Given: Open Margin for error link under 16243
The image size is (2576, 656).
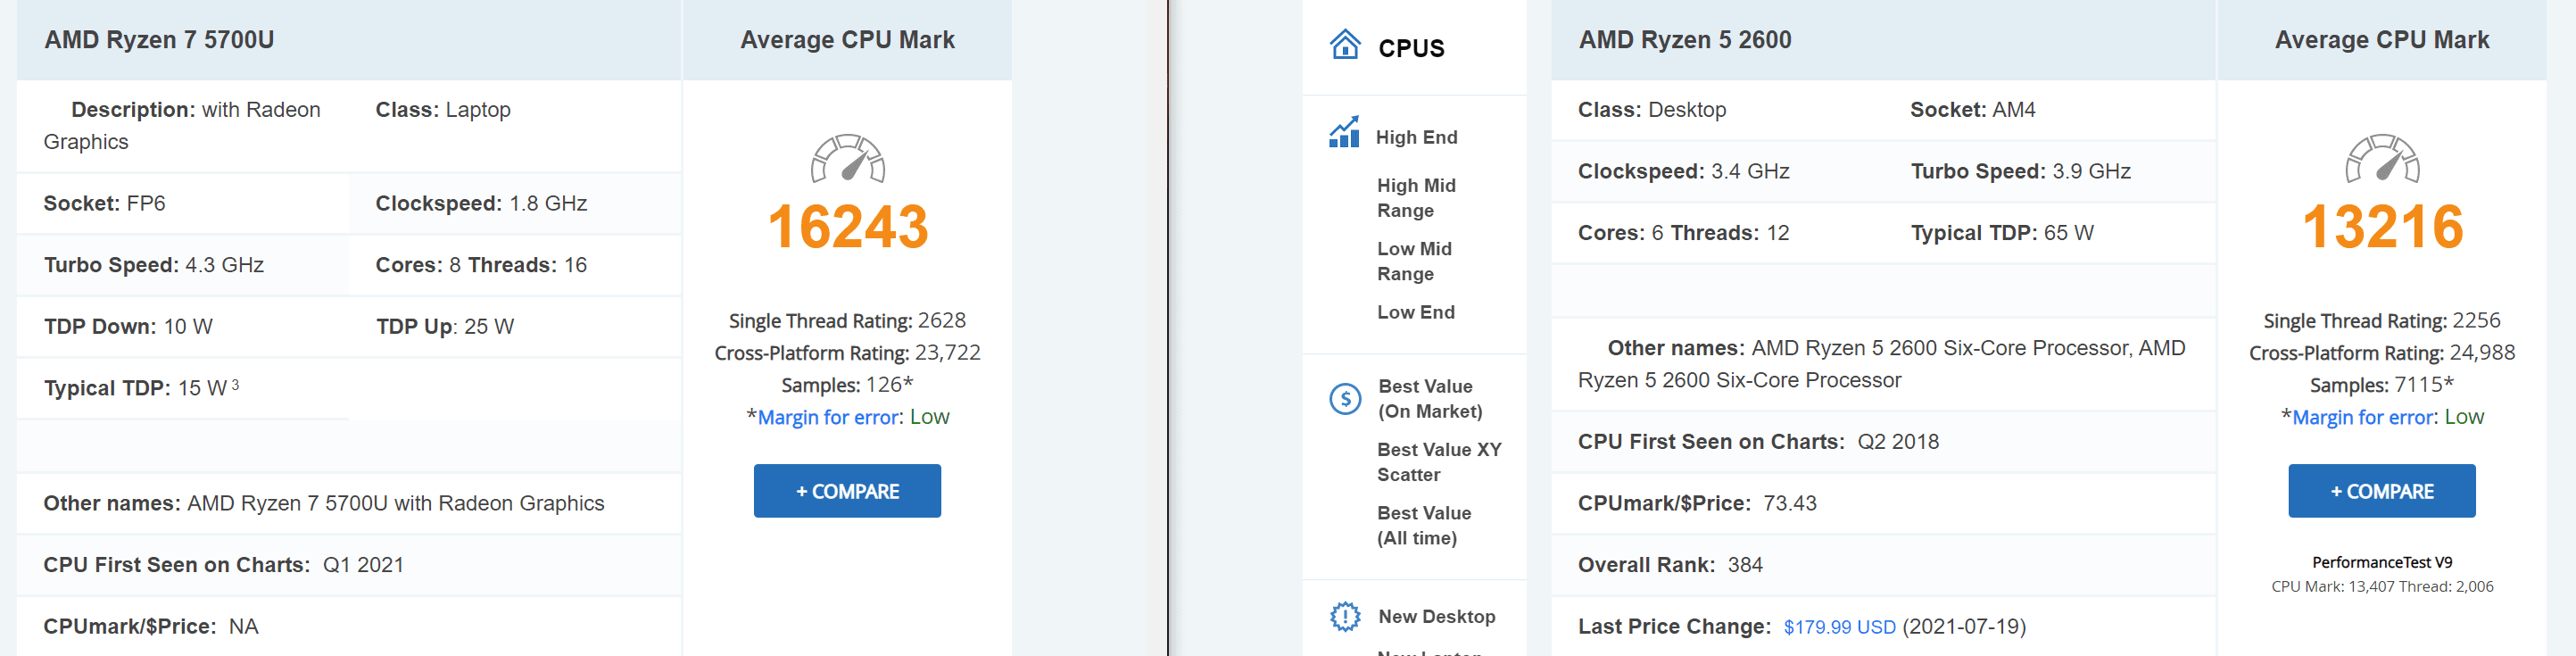Looking at the screenshot, I should tap(829, 418).
